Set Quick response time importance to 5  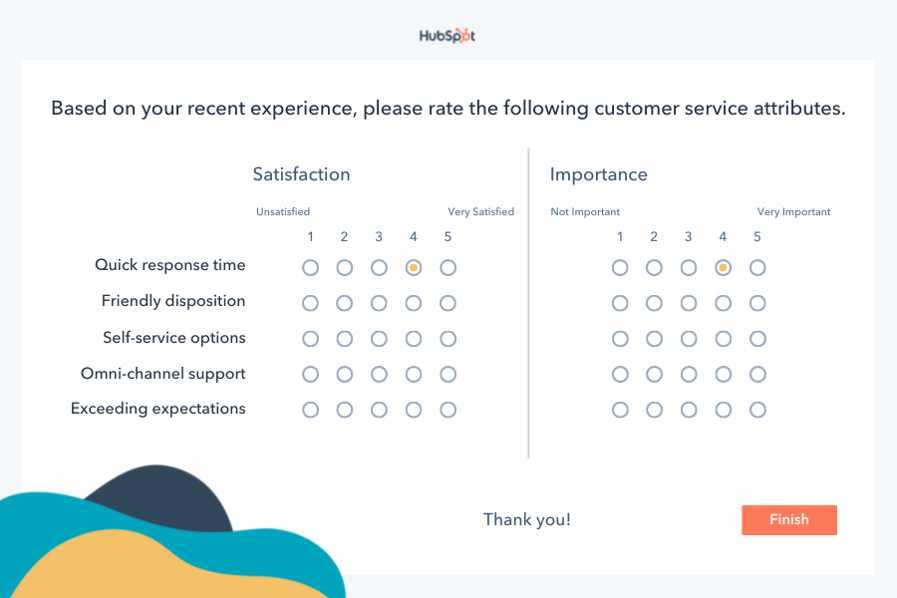click(758, 268)
